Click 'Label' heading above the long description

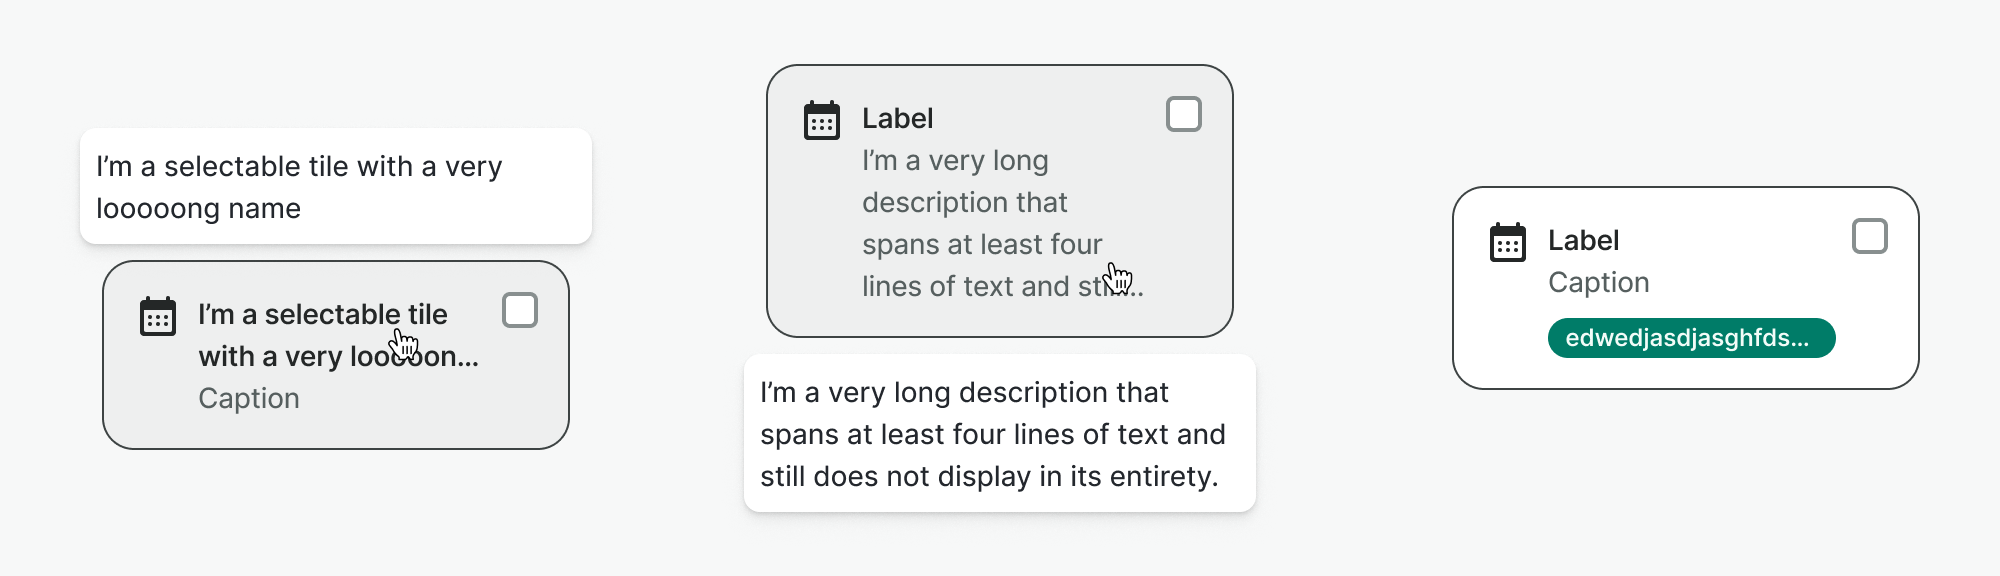(897, 119)
